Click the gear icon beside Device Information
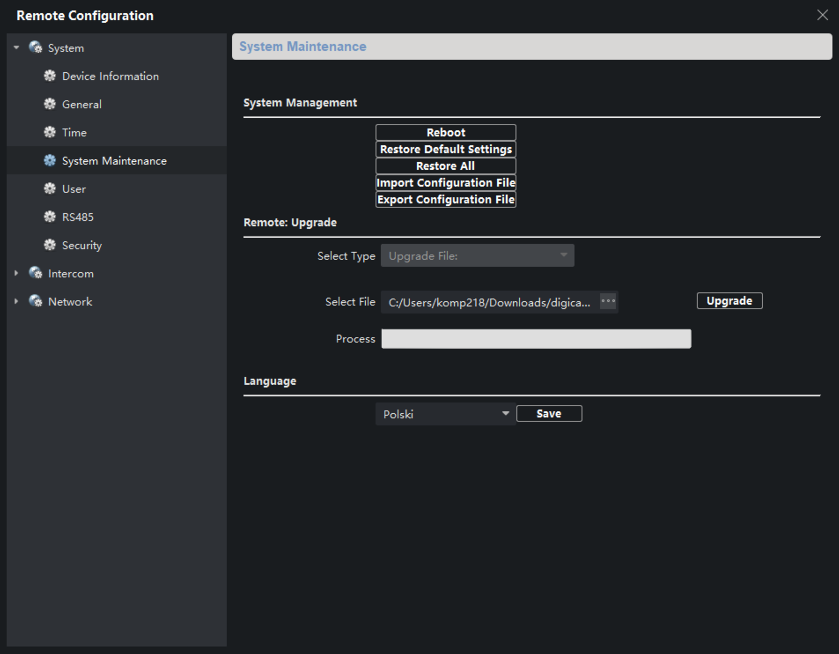The height and width of the screenshot is (654, 839). pyautogui.click(x=50, y=76)
